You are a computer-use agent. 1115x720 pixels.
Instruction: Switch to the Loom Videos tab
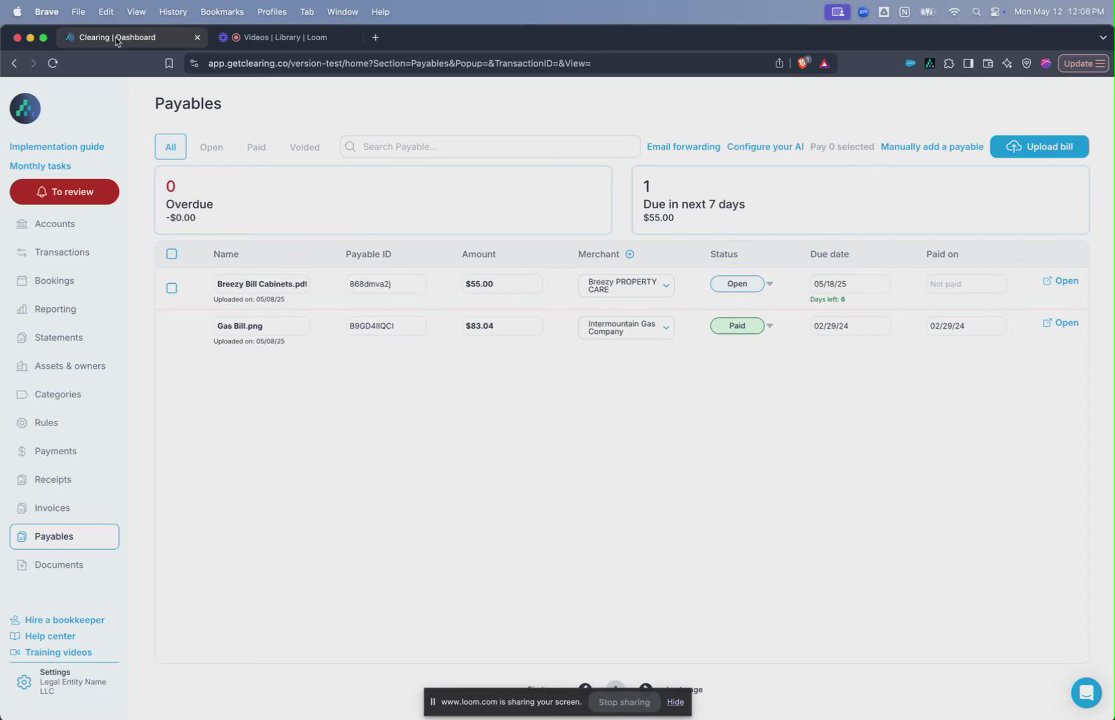click(x=284, y=37)
